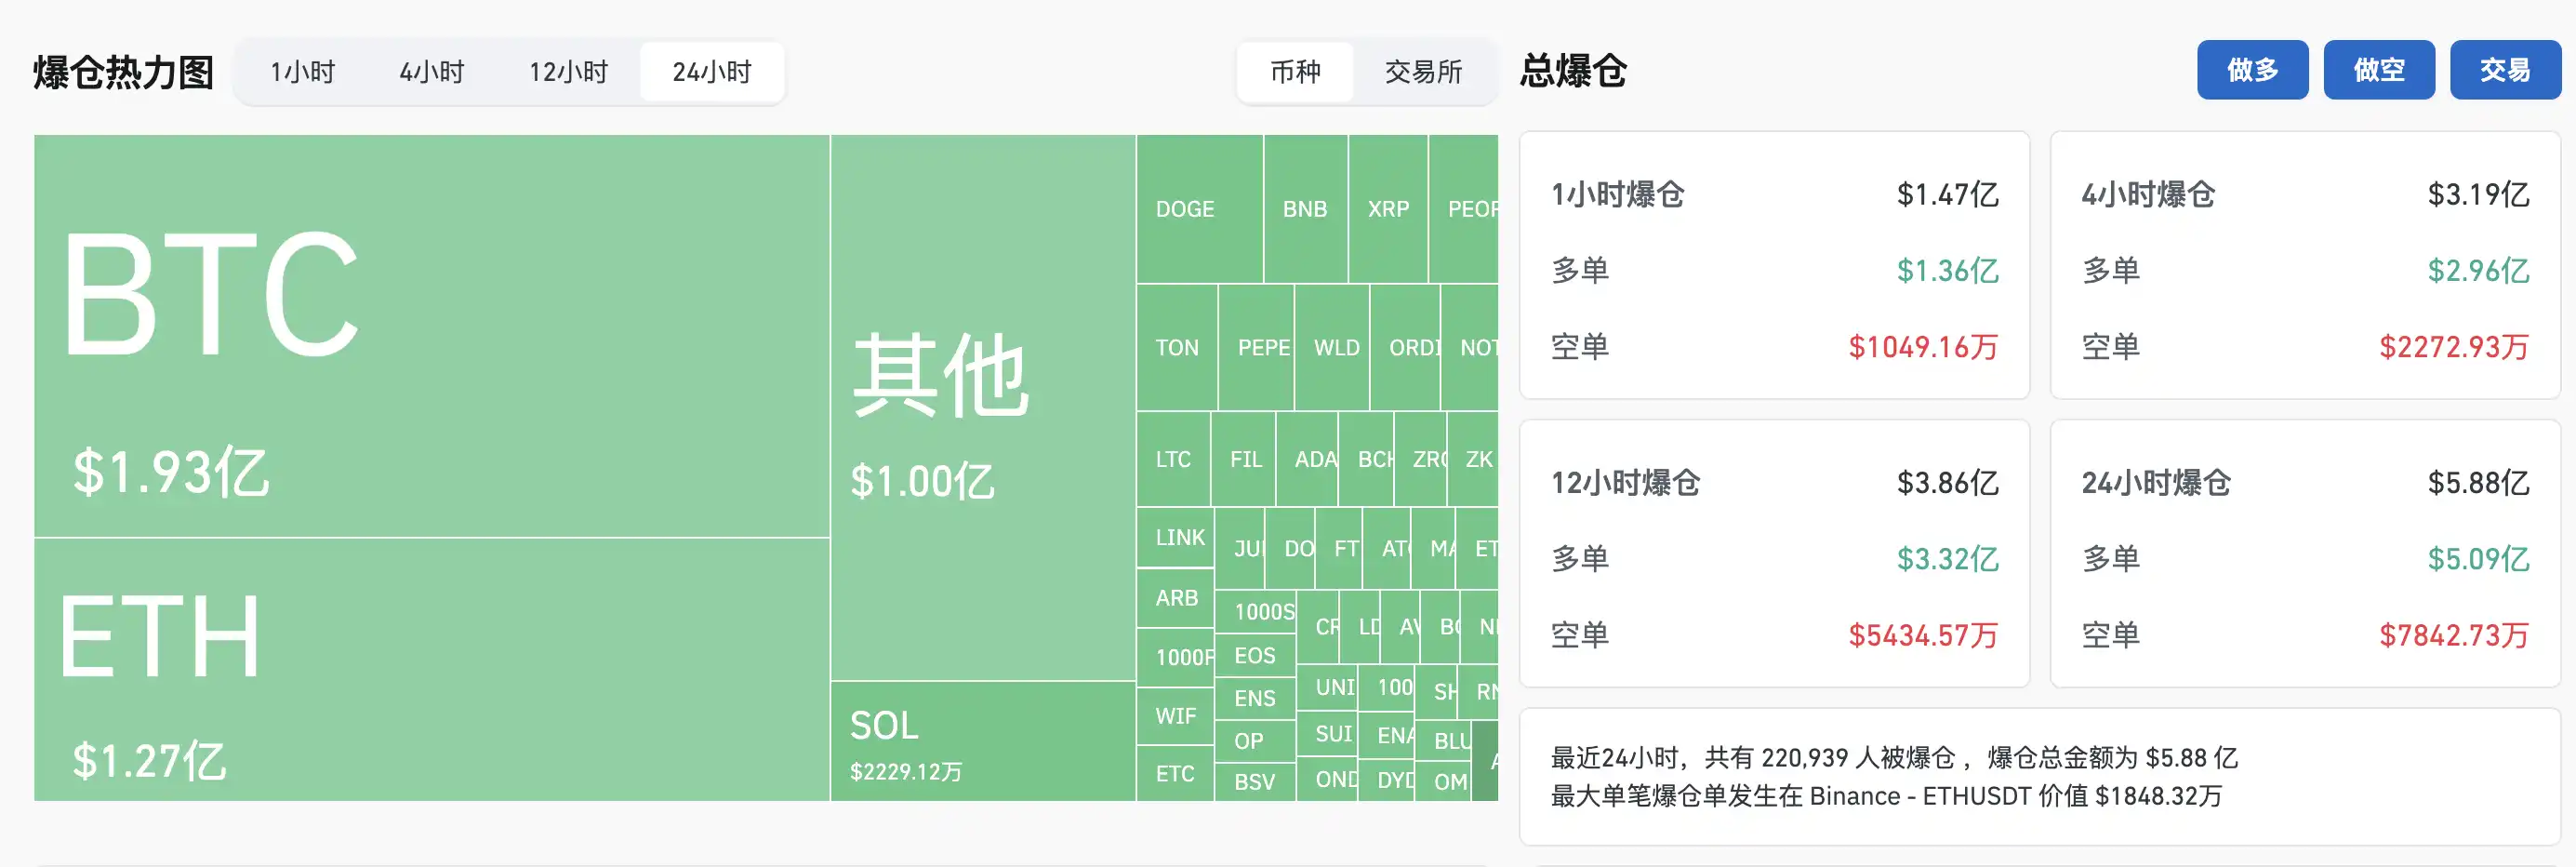Click the 12小时 空单 value $5434.57万
Image resolution: width=2576 pixels, height=867 pixels.
[1923, 635]
